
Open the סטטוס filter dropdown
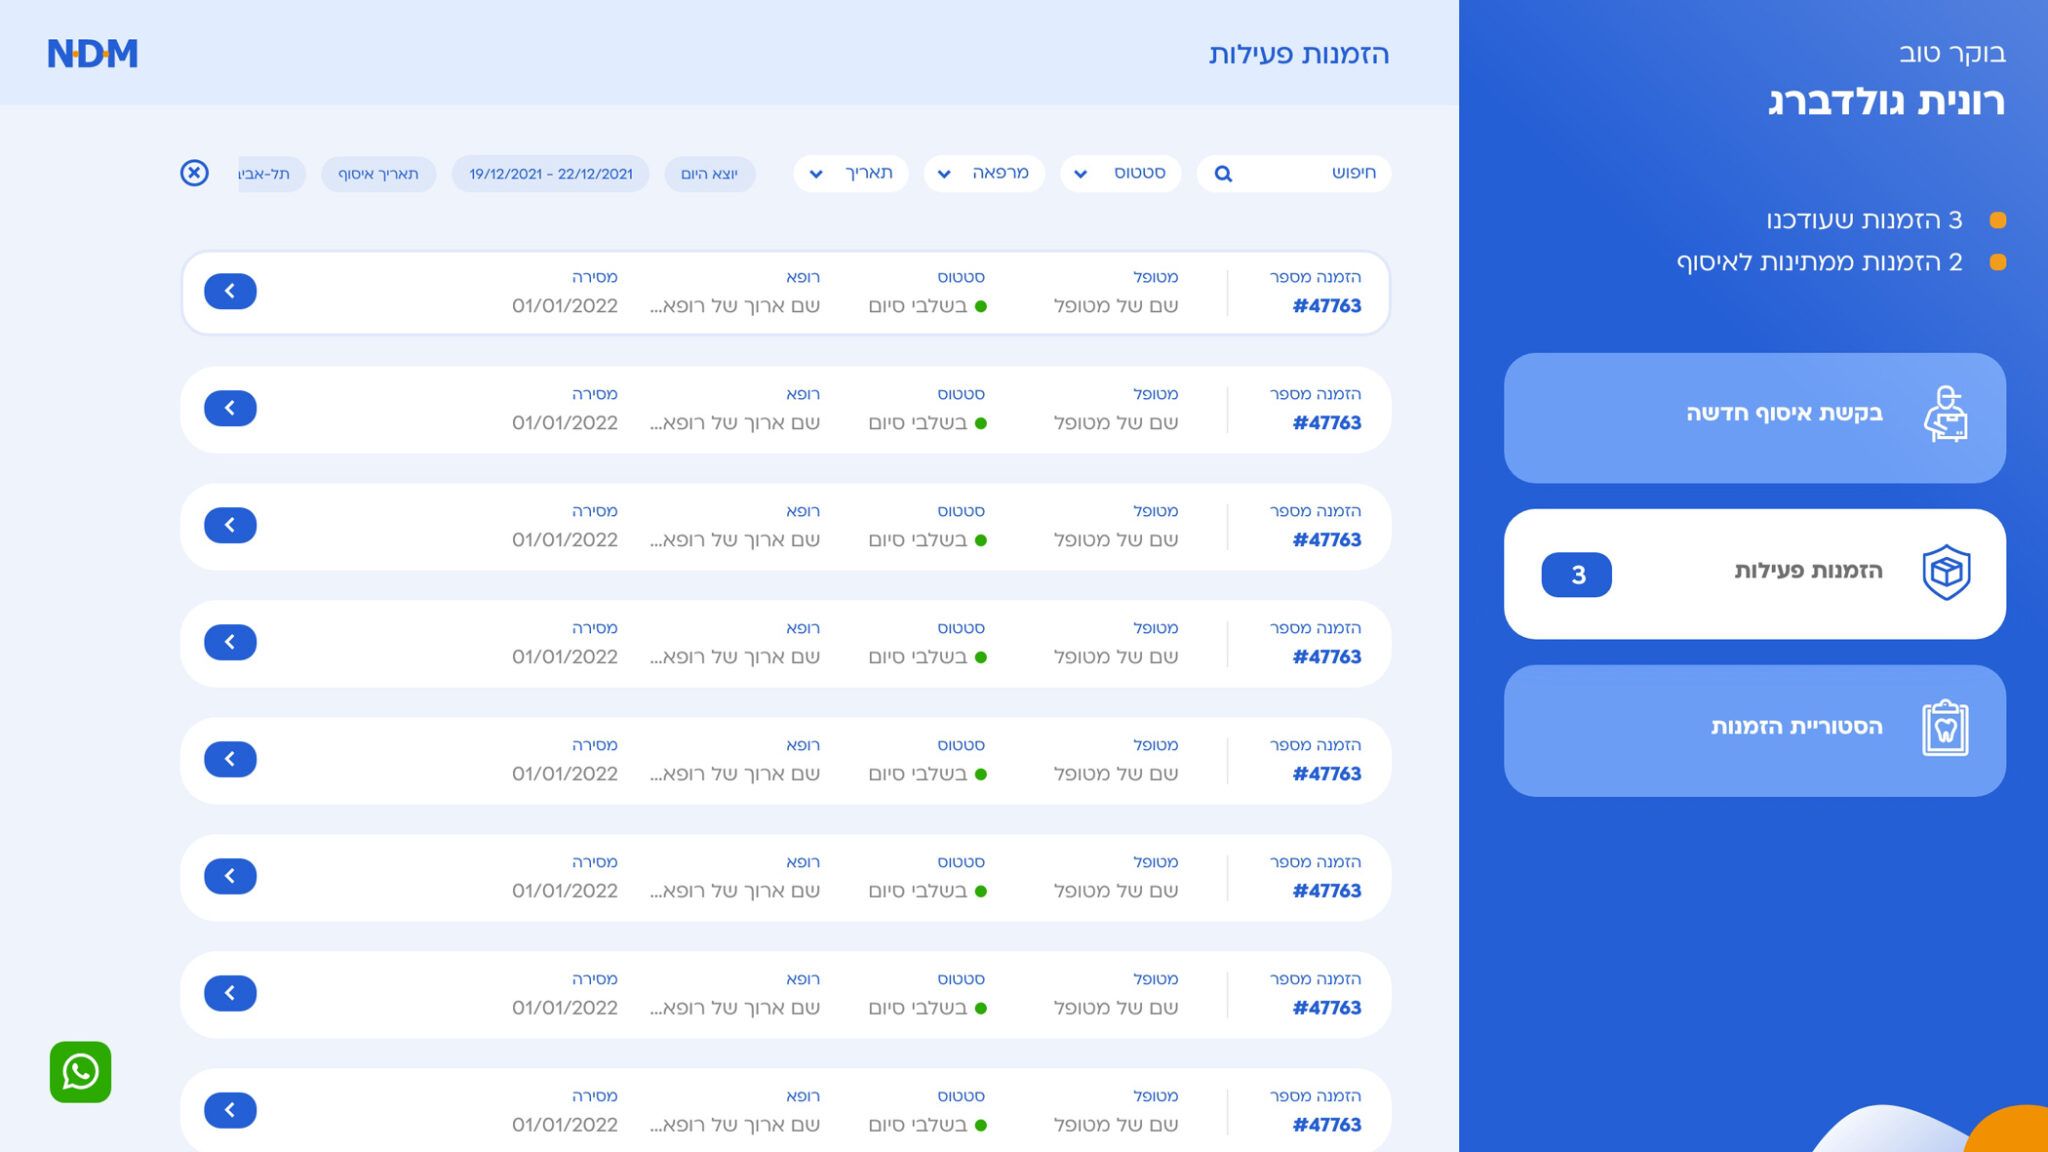[1120, 173]
